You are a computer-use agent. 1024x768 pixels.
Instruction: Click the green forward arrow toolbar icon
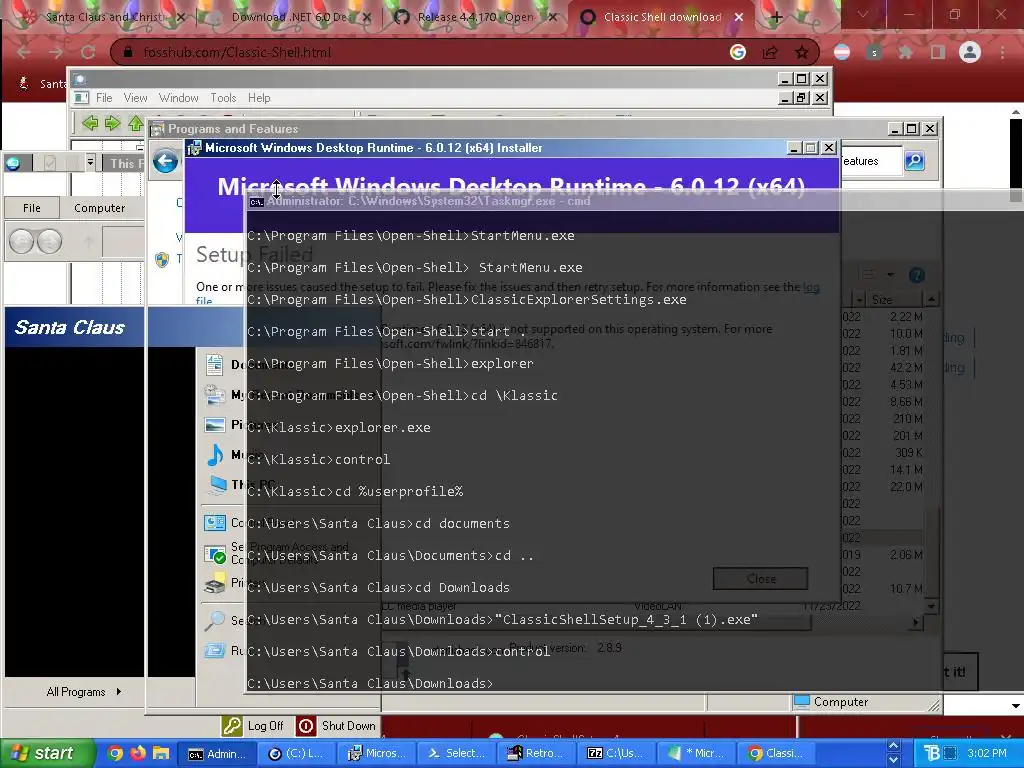tap(112, 123)
